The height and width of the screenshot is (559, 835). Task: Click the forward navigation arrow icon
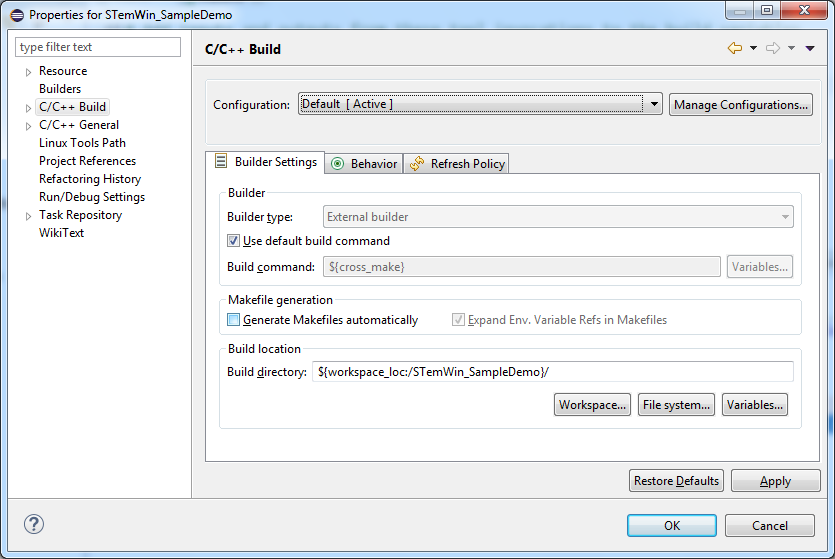click(x=773, y=48)
